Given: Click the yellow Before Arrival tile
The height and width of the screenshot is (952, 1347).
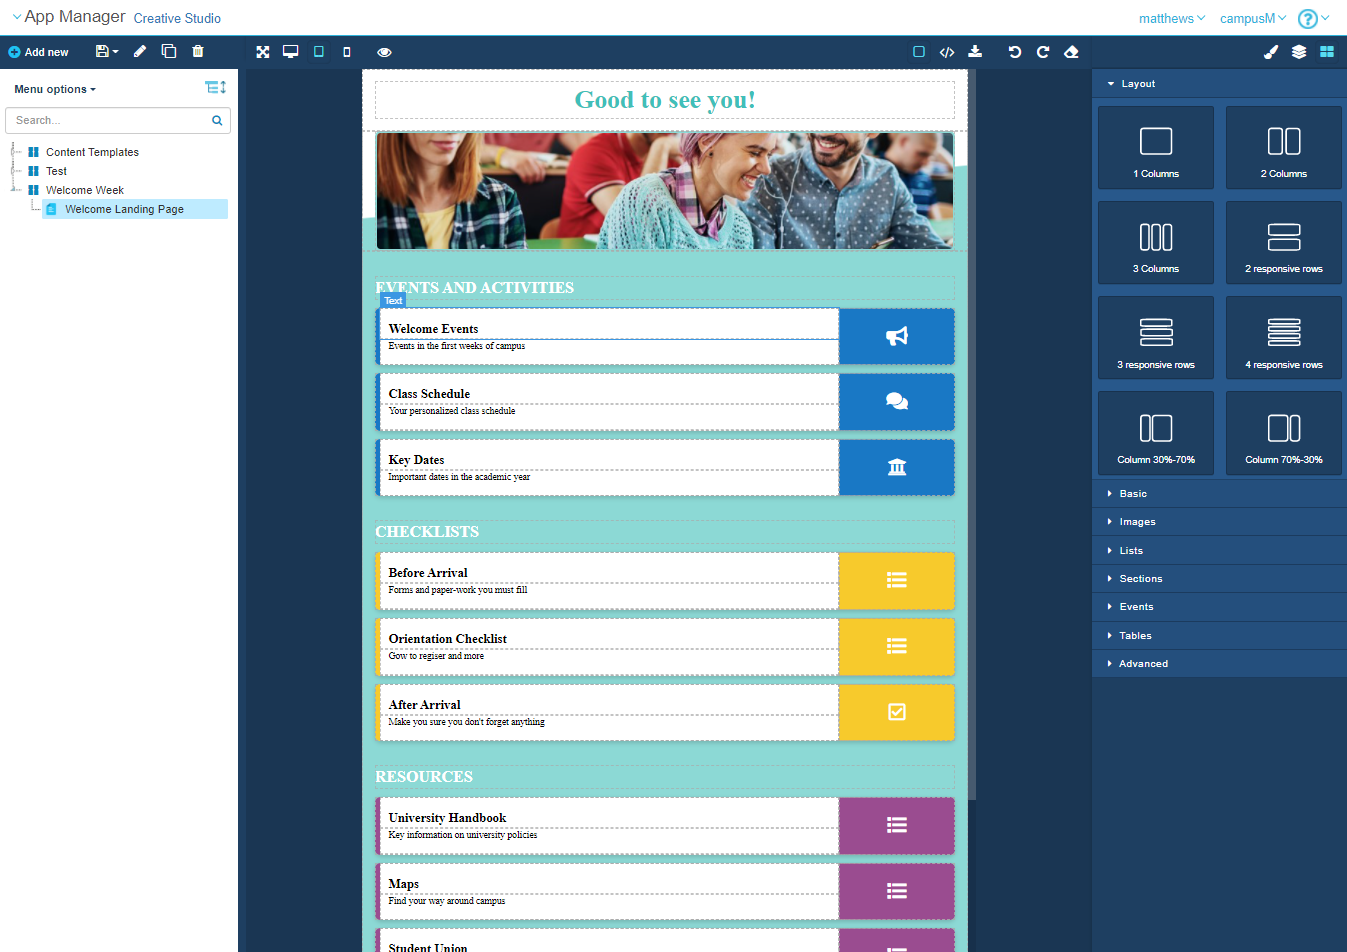Looking at the screenshot, I should (896, 581).
